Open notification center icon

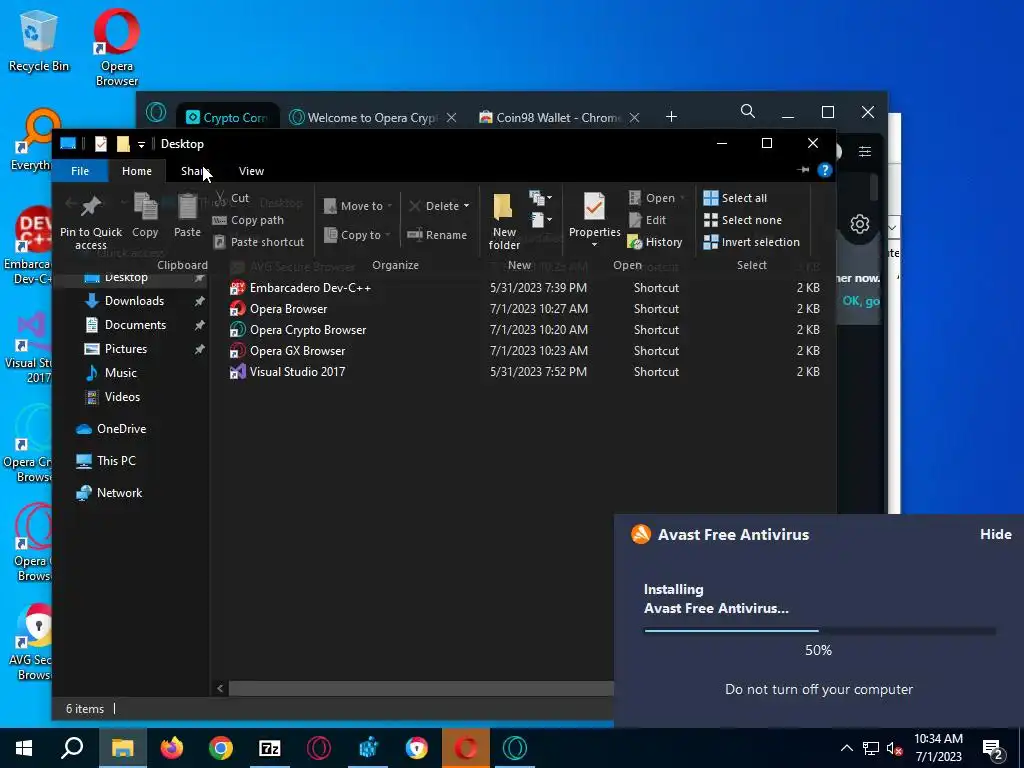click(993, 748)
